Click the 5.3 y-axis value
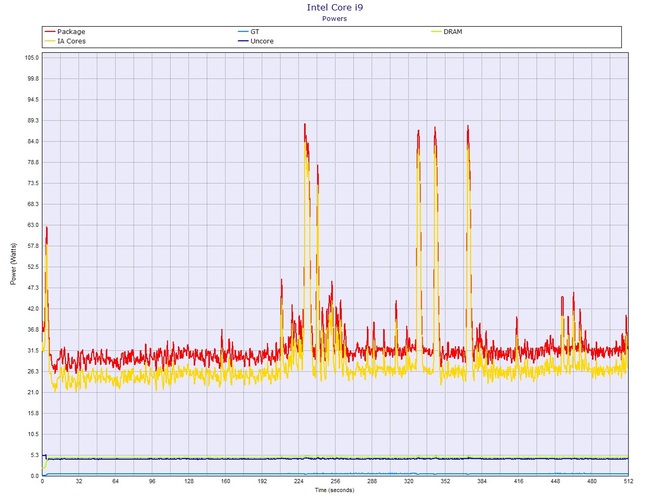This screenshot has width=670, height=502. [x=35, y=455]
